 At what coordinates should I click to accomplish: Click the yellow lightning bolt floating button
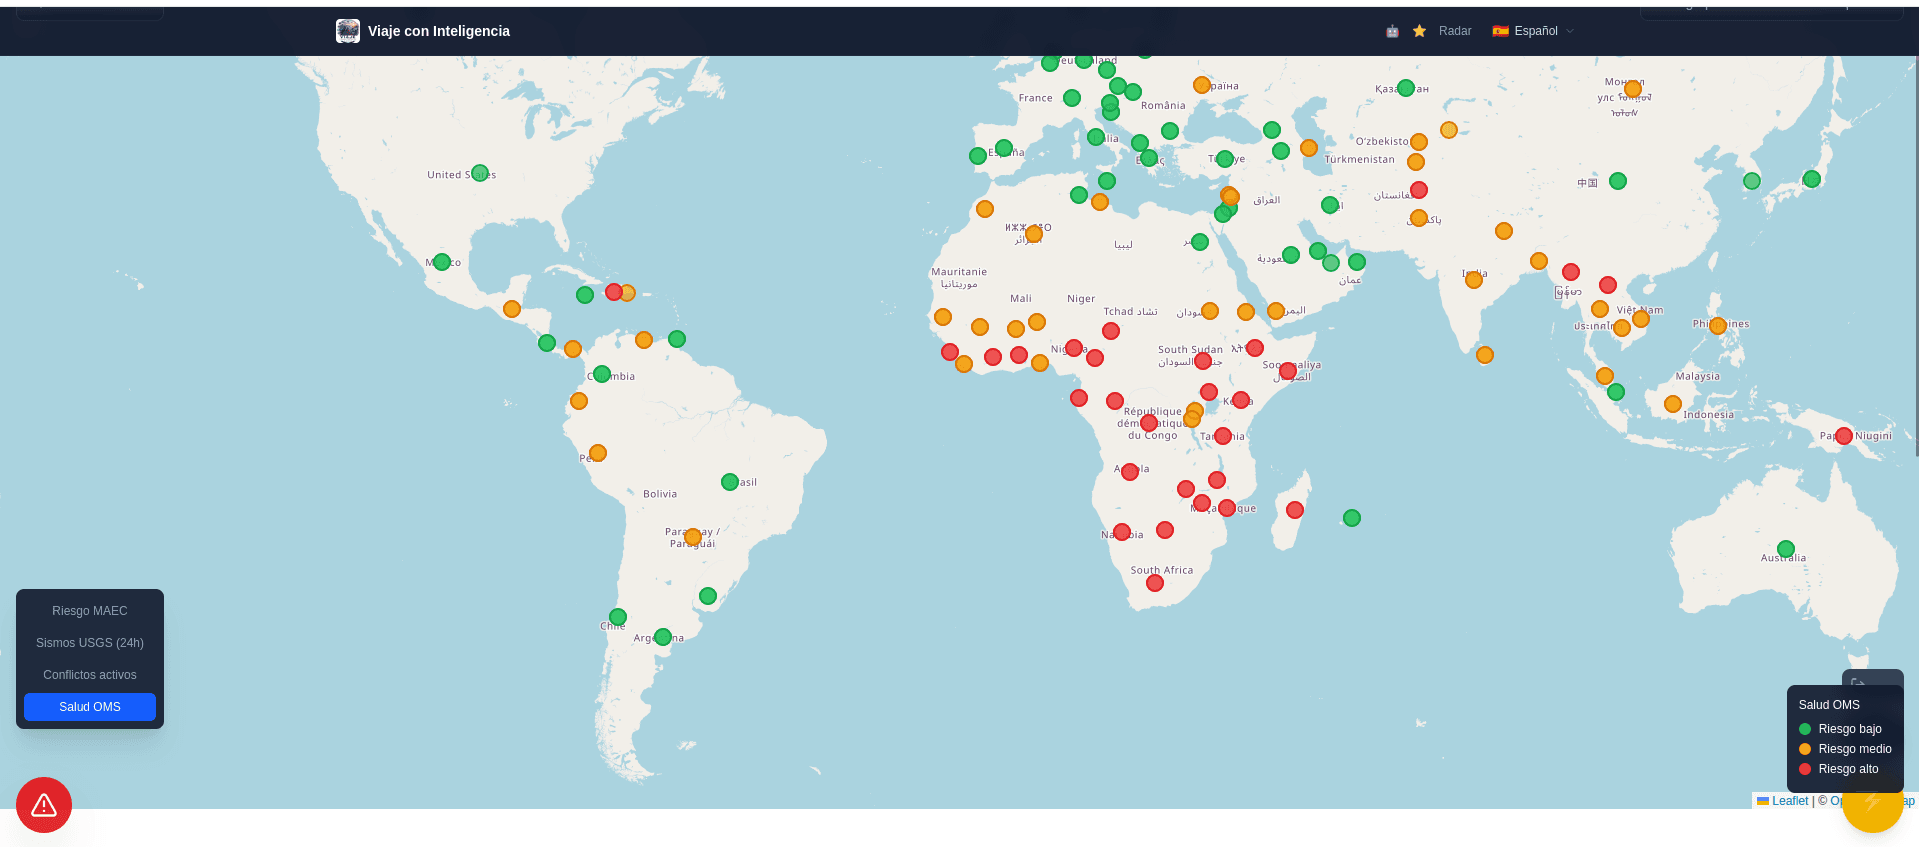click(1872, 803)
